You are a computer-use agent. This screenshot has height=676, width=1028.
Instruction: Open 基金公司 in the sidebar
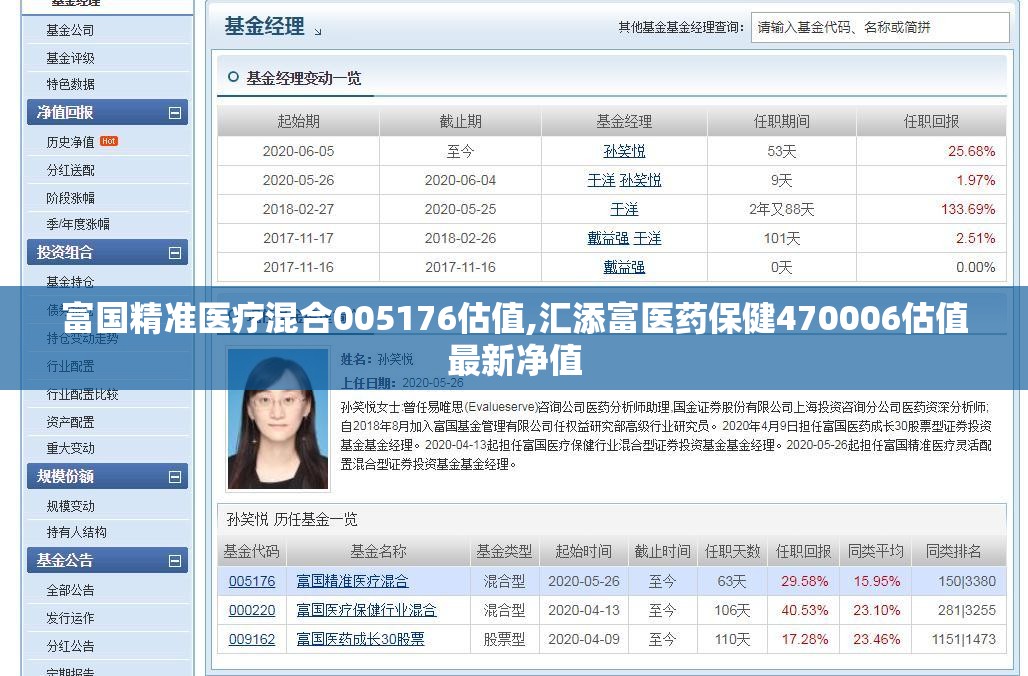coord(70,30)
